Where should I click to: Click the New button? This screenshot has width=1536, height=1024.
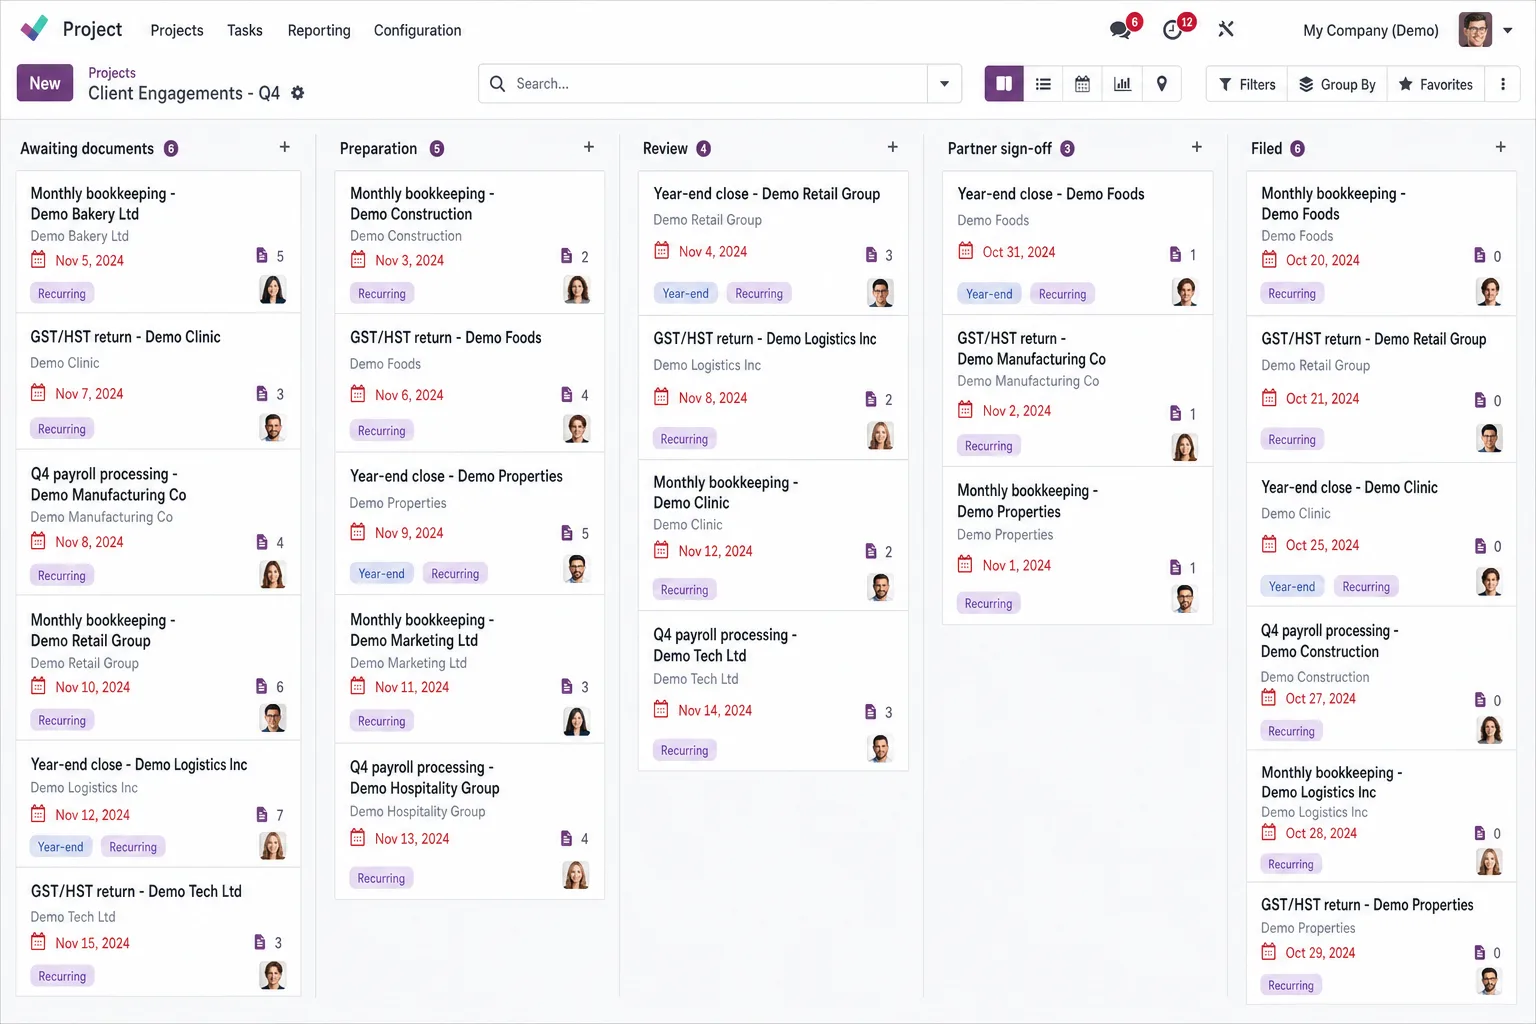click(45, 83)
